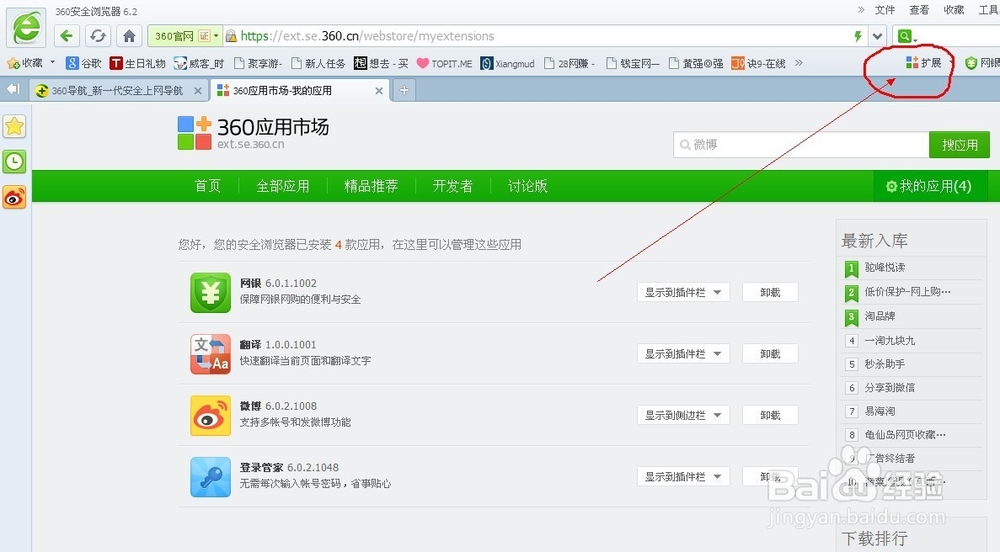Close the 360应用市场 tab
Viewport: 1000px width, 552px height.
(379, 91)
